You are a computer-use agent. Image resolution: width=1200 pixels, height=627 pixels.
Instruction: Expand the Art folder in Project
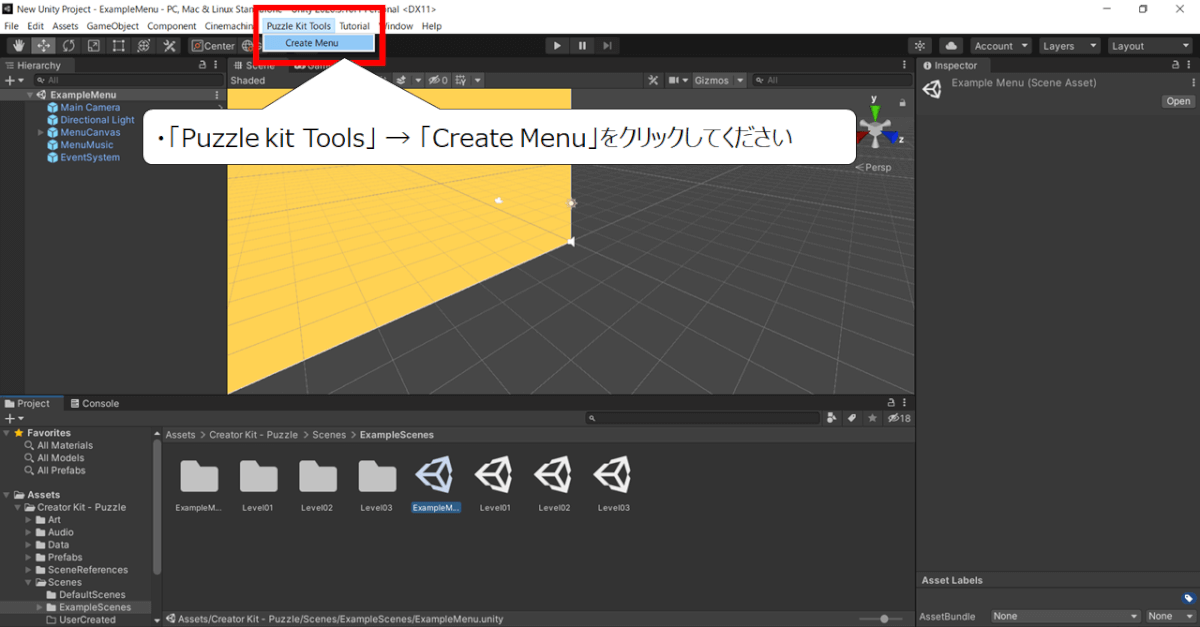28,520
